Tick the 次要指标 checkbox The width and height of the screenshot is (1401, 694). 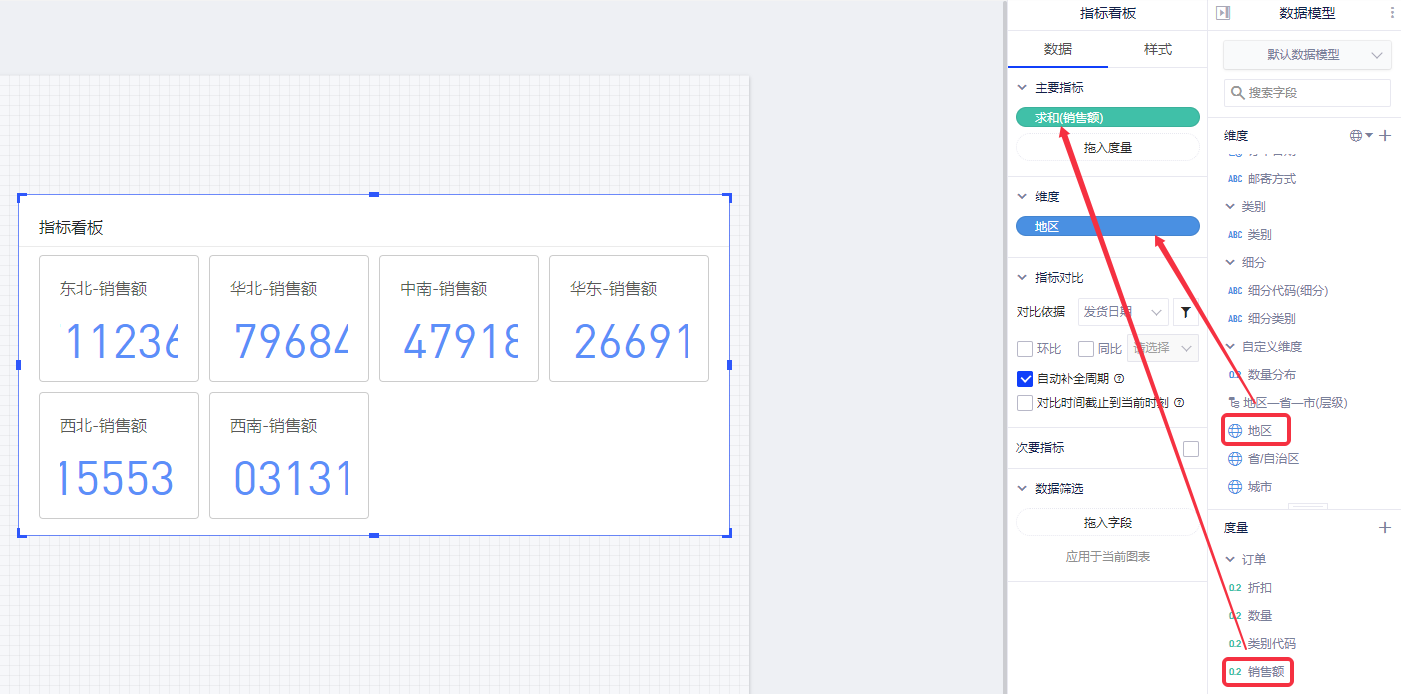point(1190,449)
